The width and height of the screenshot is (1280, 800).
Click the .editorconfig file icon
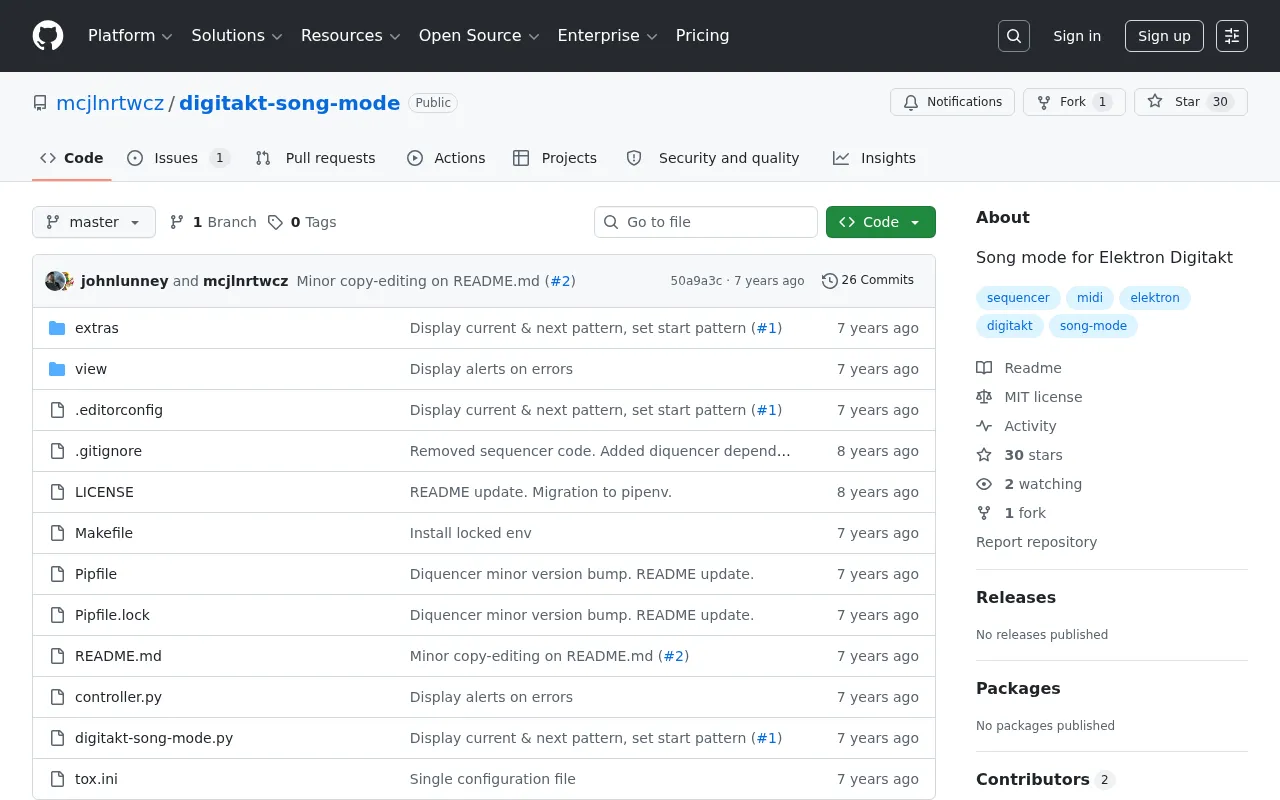[57, 410]
